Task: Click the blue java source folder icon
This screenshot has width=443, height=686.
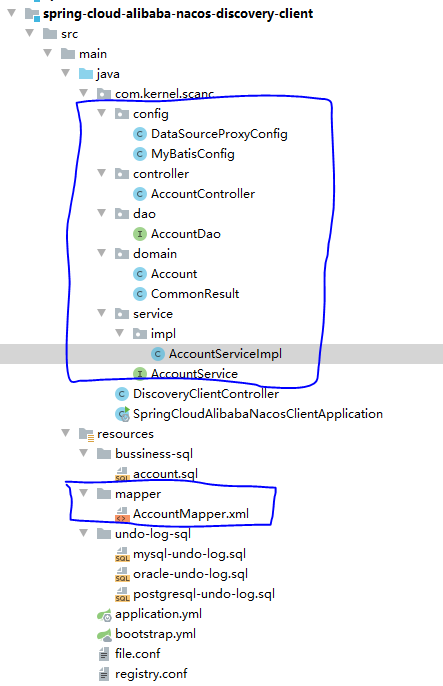Action: pos(86,74)
